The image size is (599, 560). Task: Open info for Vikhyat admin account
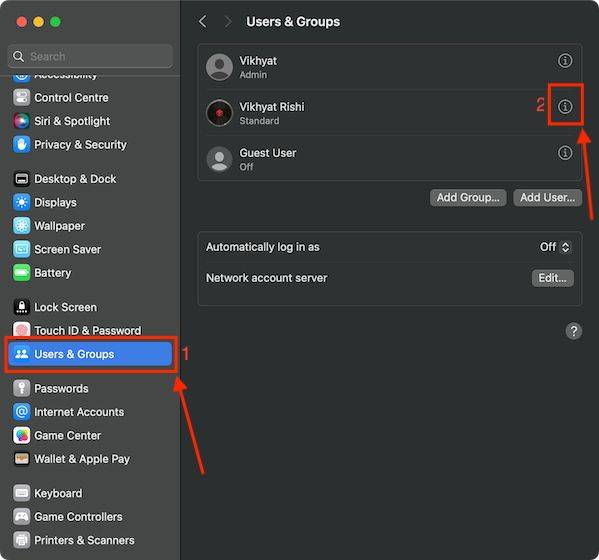click(565, 60)
